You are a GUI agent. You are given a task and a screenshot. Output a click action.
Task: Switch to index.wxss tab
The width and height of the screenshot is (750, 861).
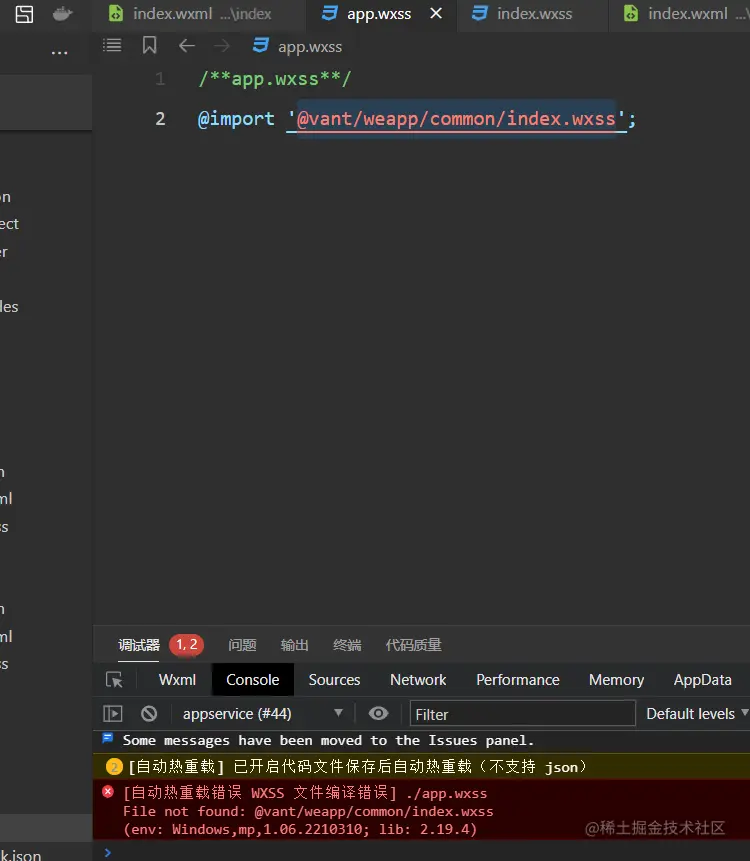pos(534,14)
